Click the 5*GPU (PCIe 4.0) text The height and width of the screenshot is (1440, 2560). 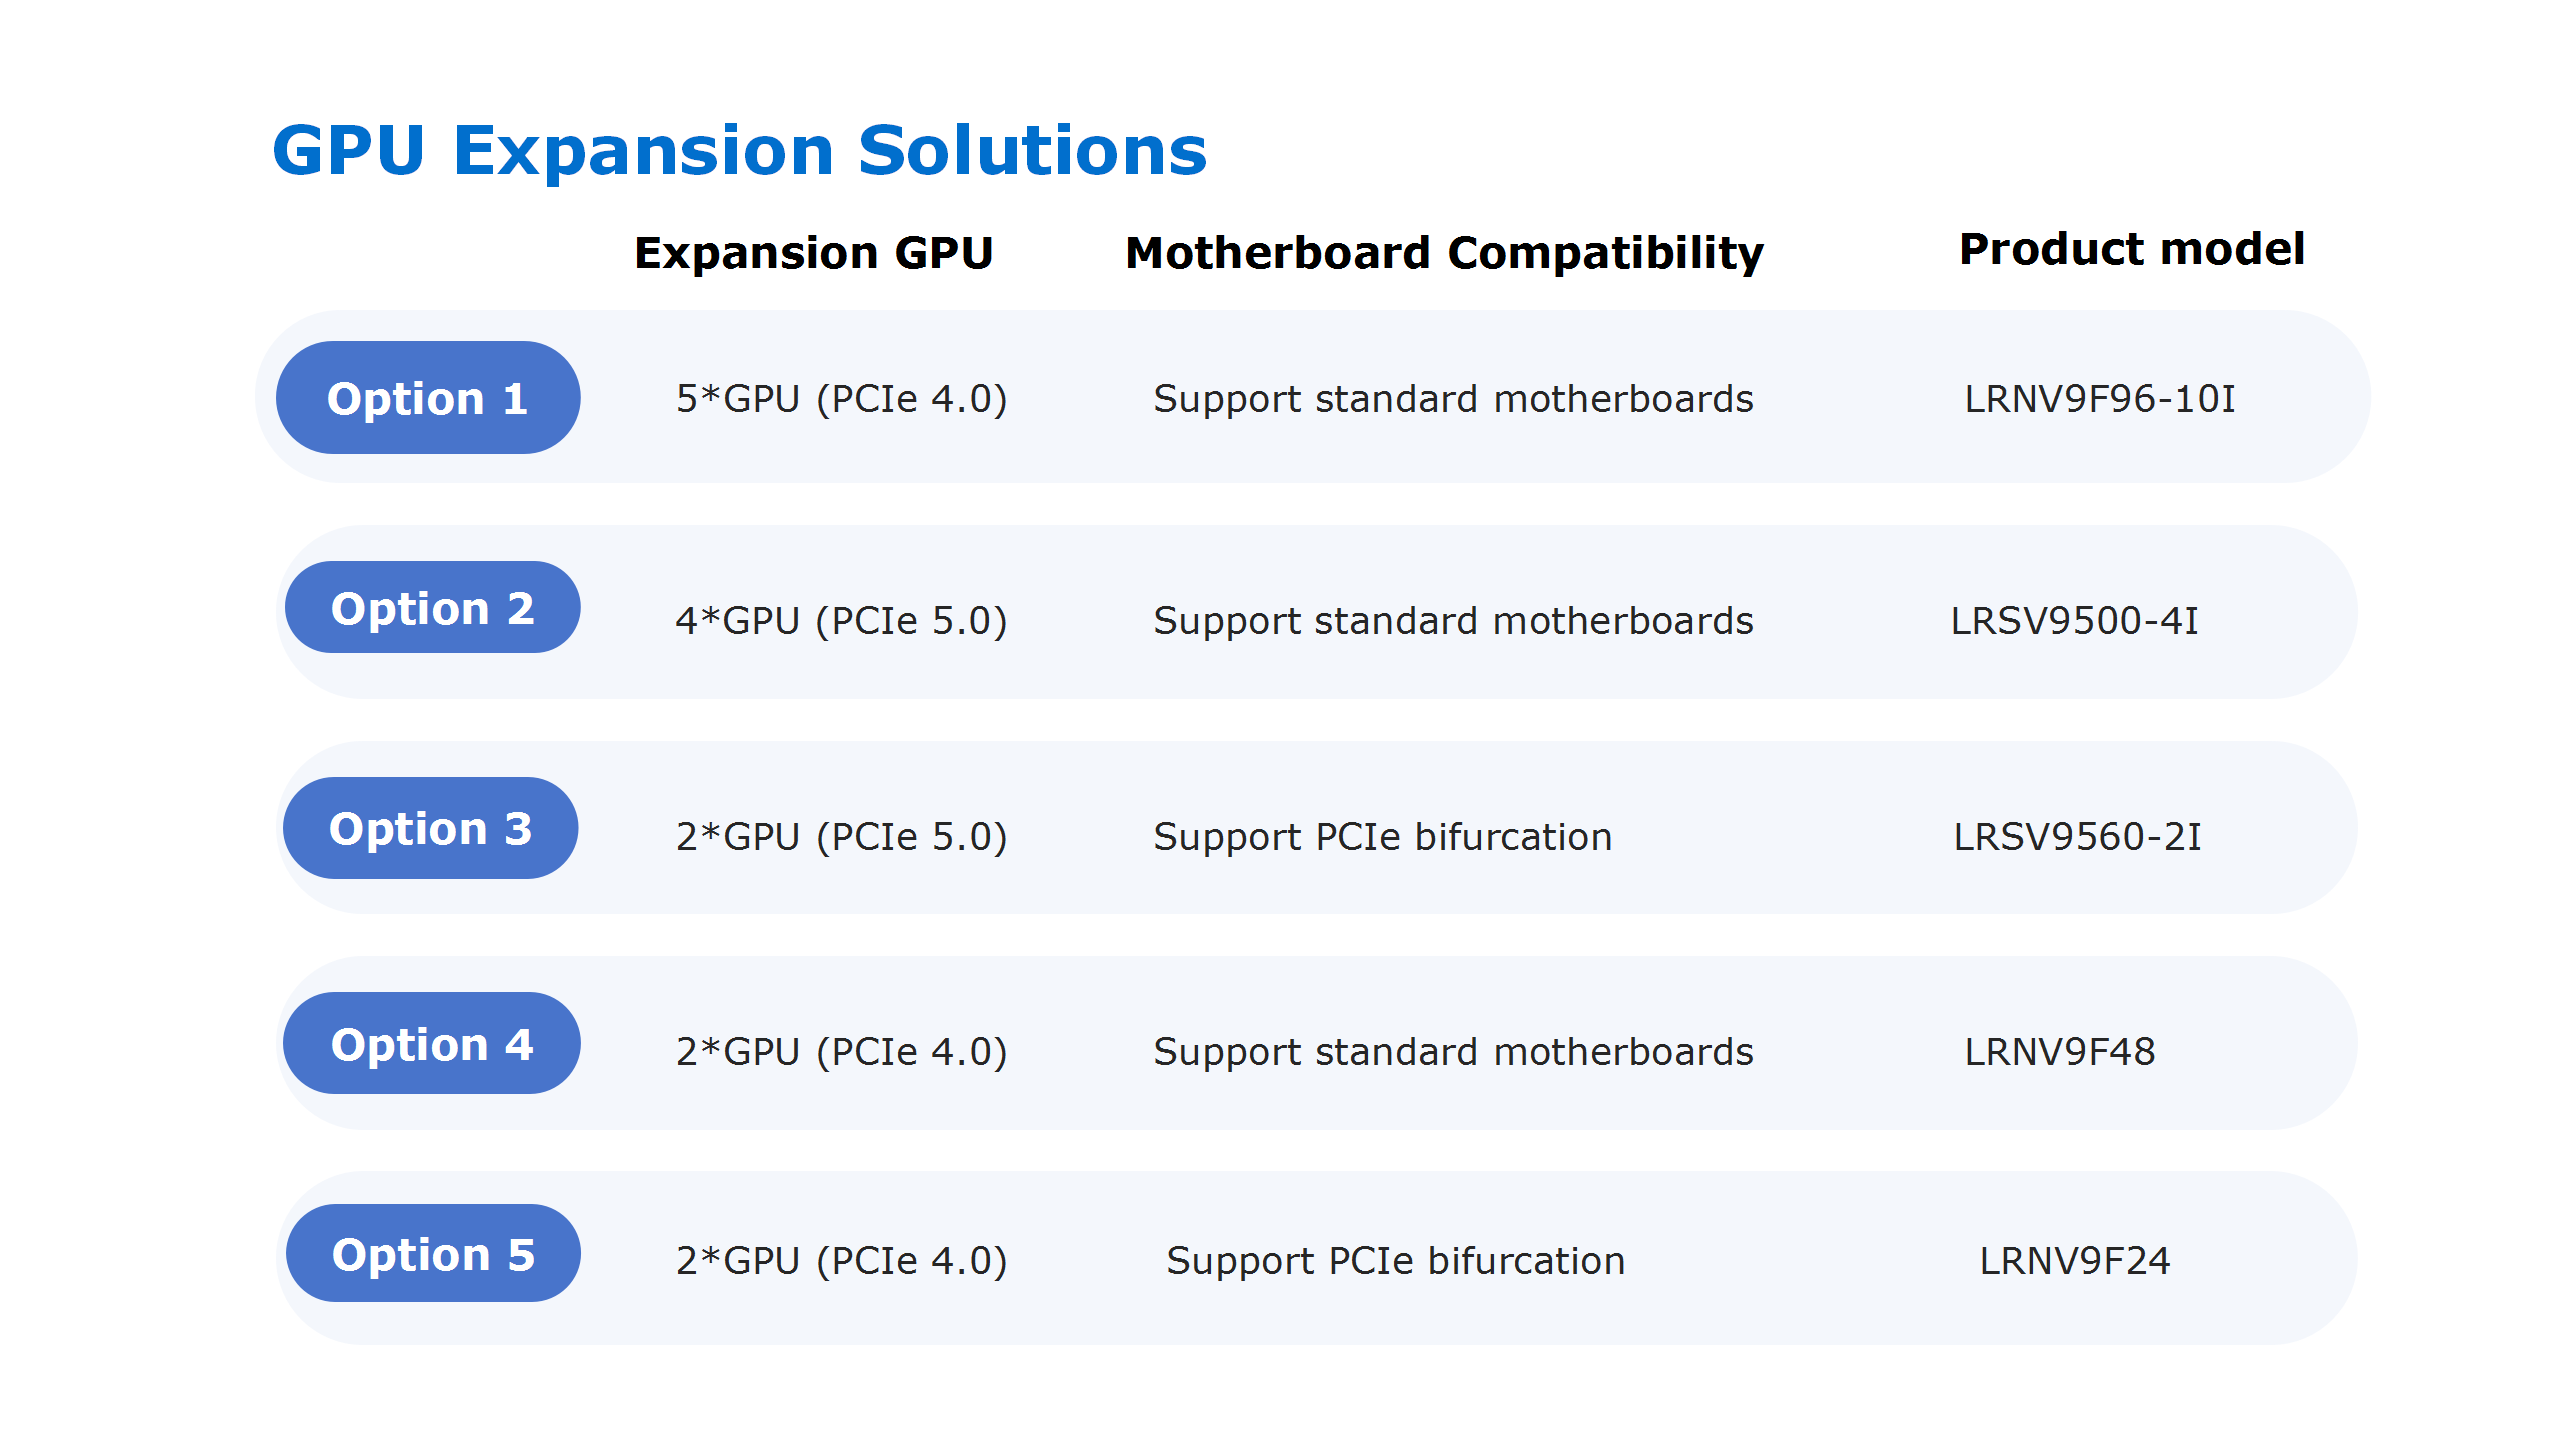click(x=841, y=400)
